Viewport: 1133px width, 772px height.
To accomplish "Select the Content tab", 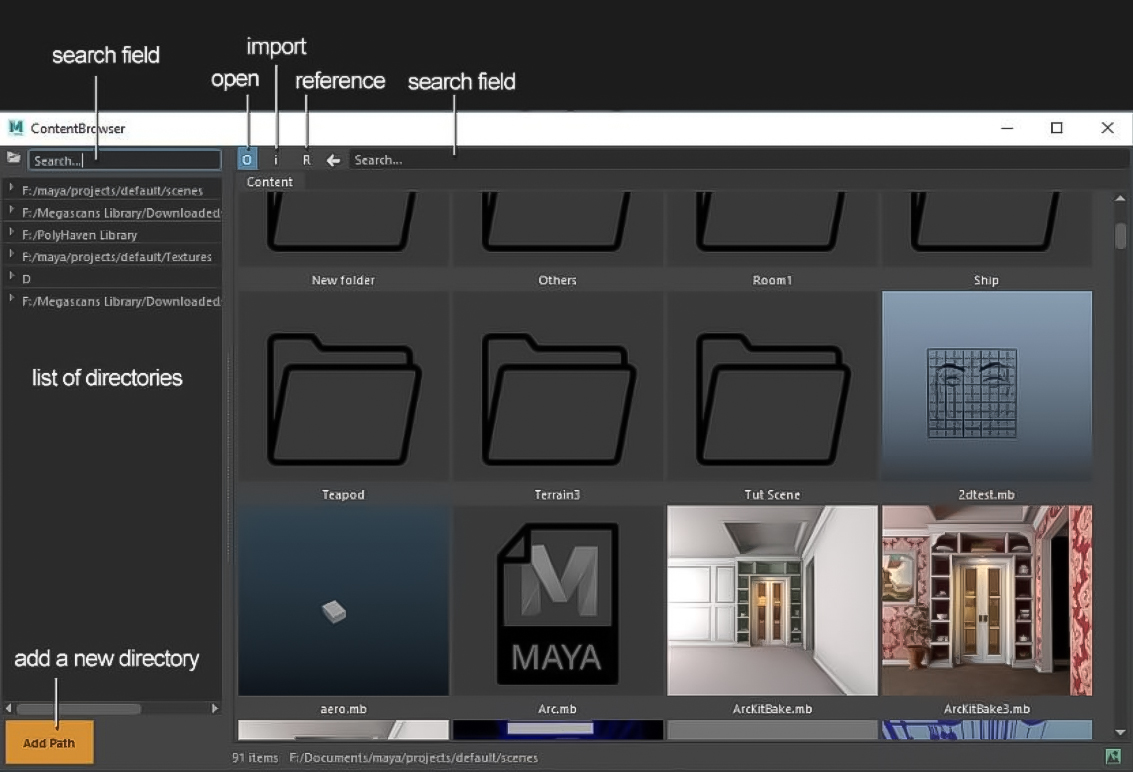I will point(270,182).
